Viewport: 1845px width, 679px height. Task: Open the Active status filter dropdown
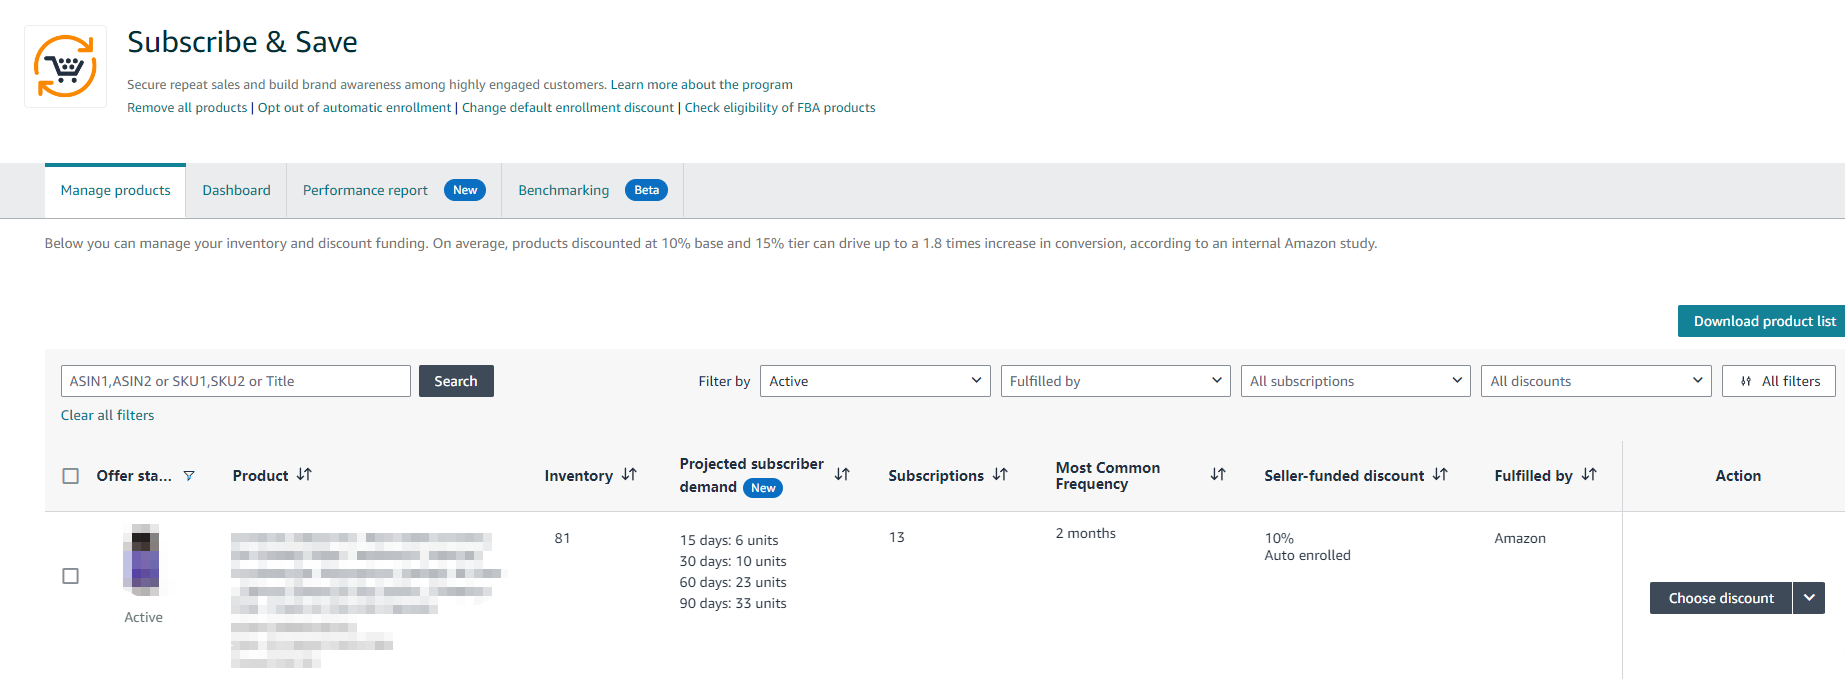(x=874, y=381)
